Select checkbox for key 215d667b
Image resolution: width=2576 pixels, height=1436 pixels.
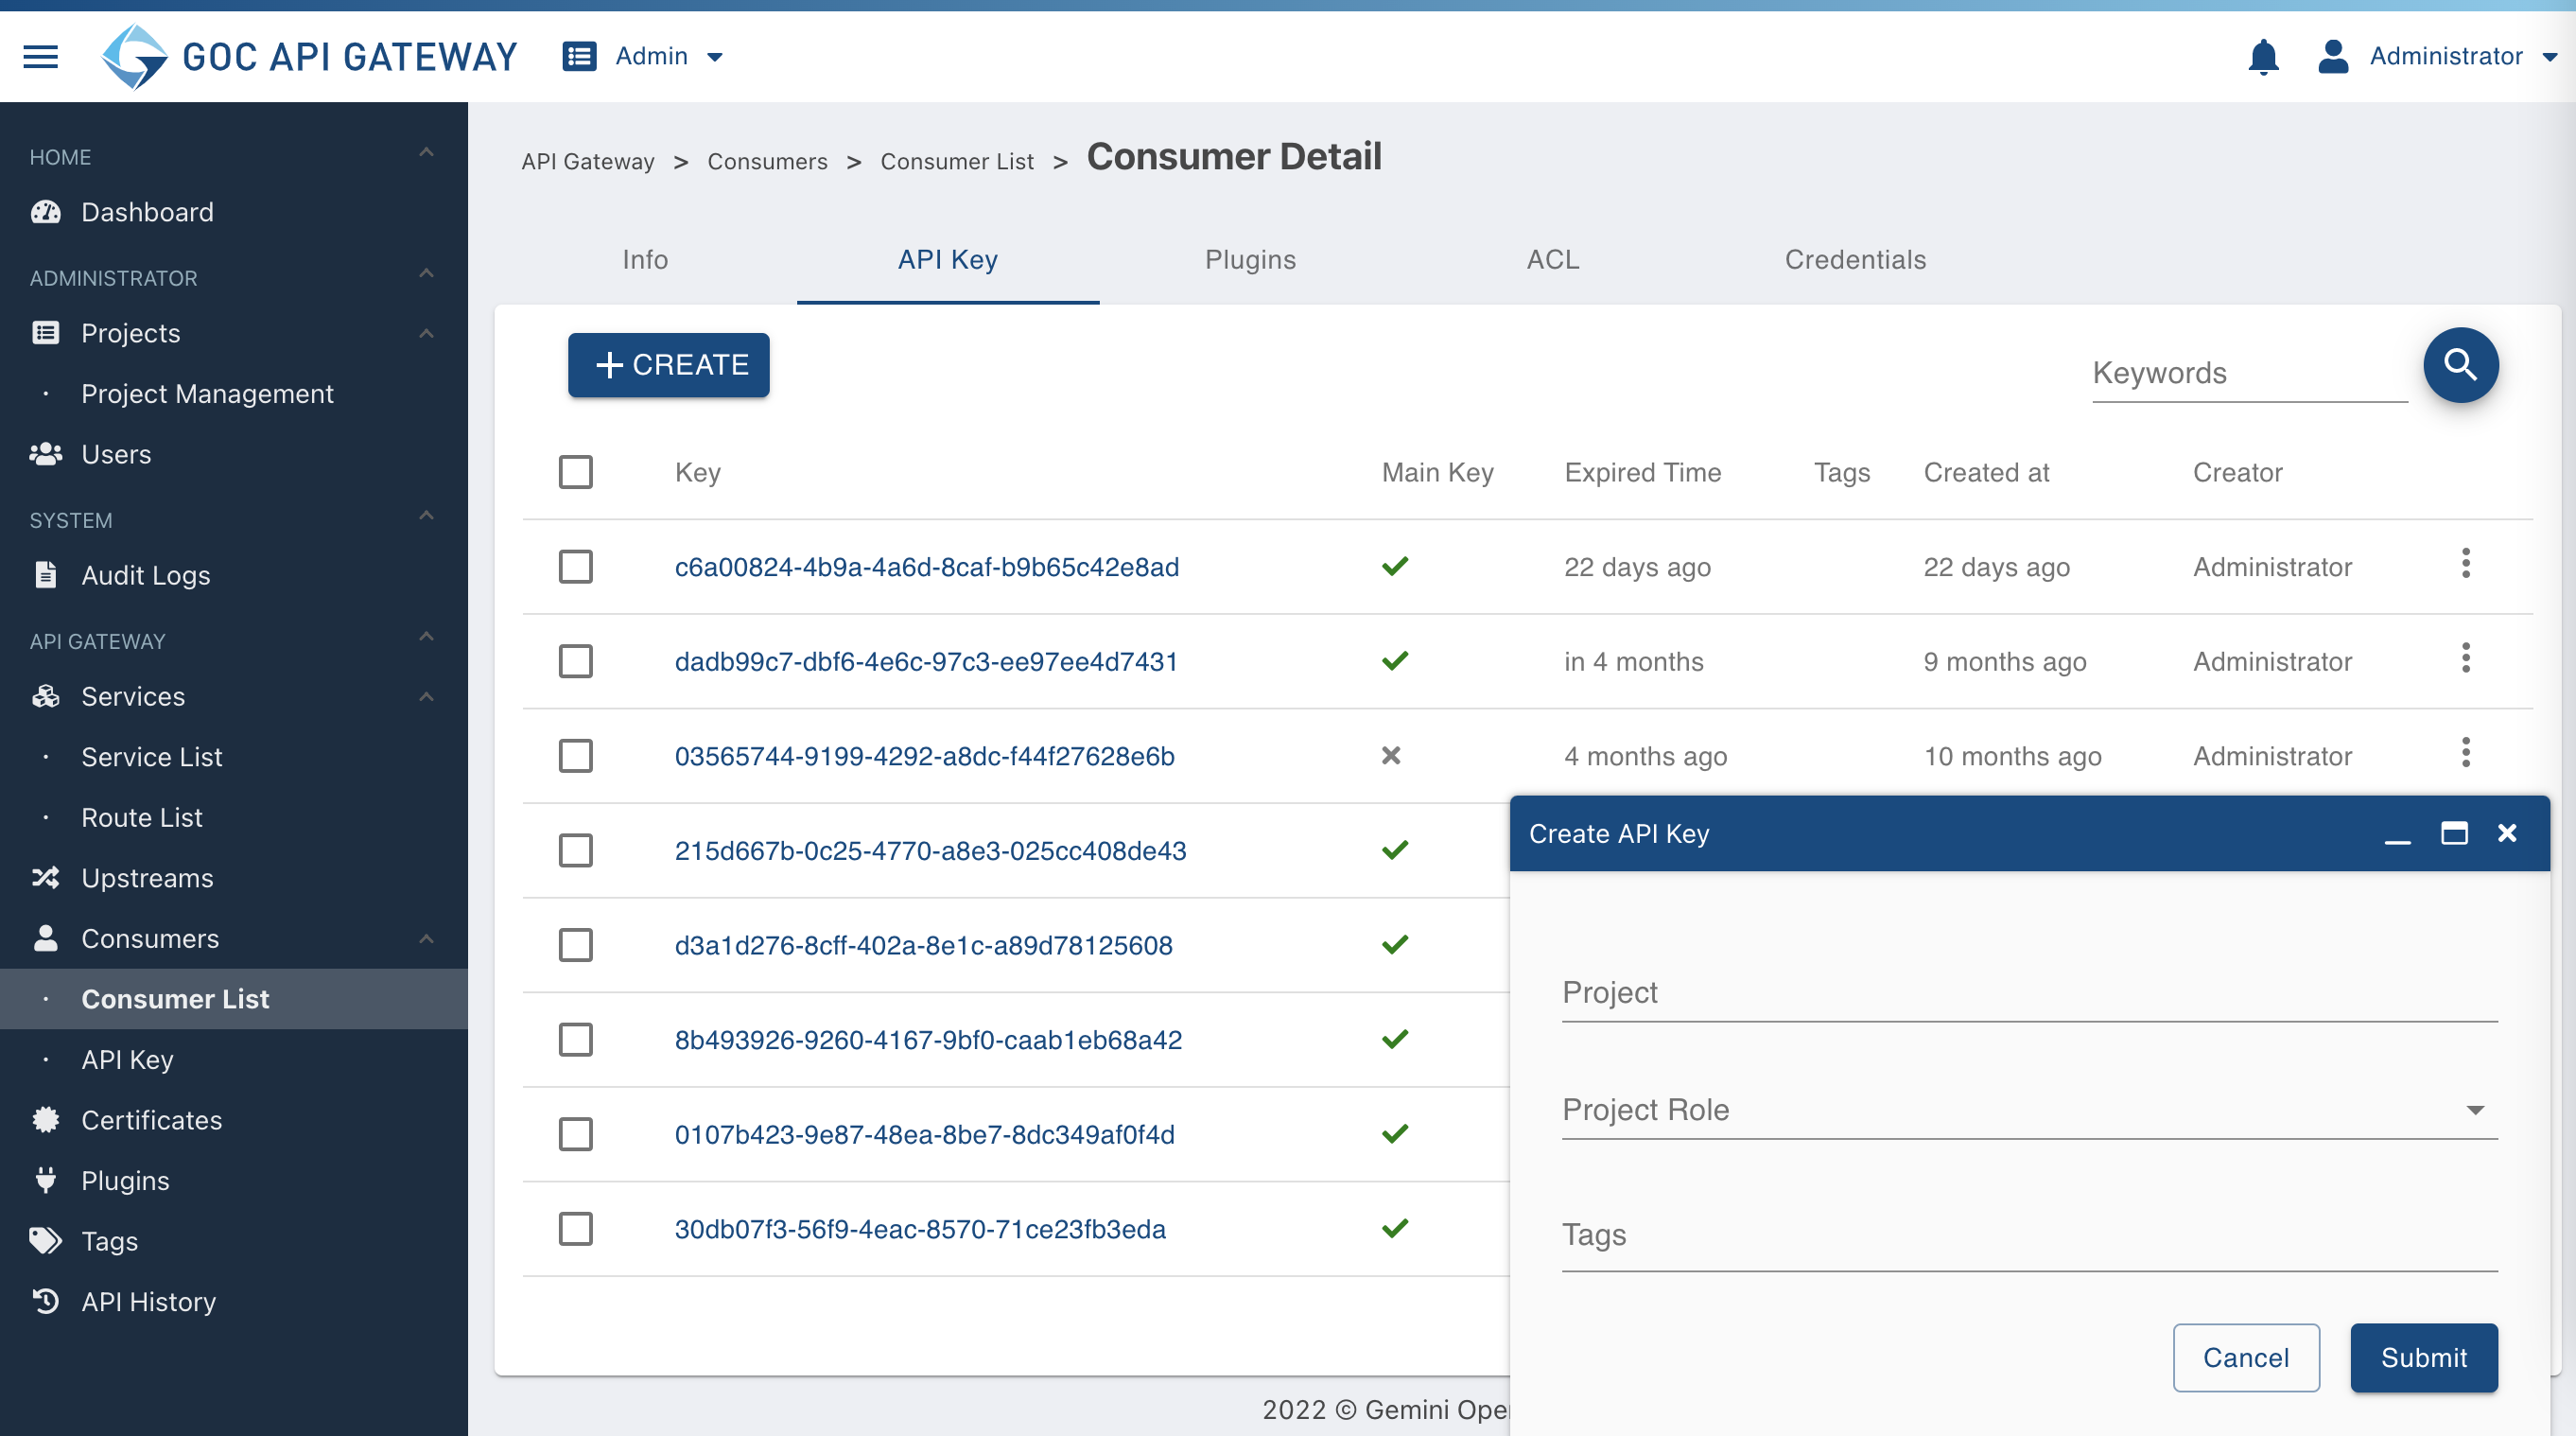click(x=575, y=851)
